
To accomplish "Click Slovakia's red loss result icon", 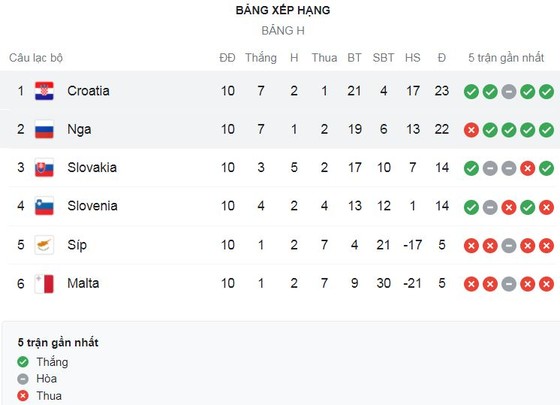I will pyautogui.click(x=528, y=169).
